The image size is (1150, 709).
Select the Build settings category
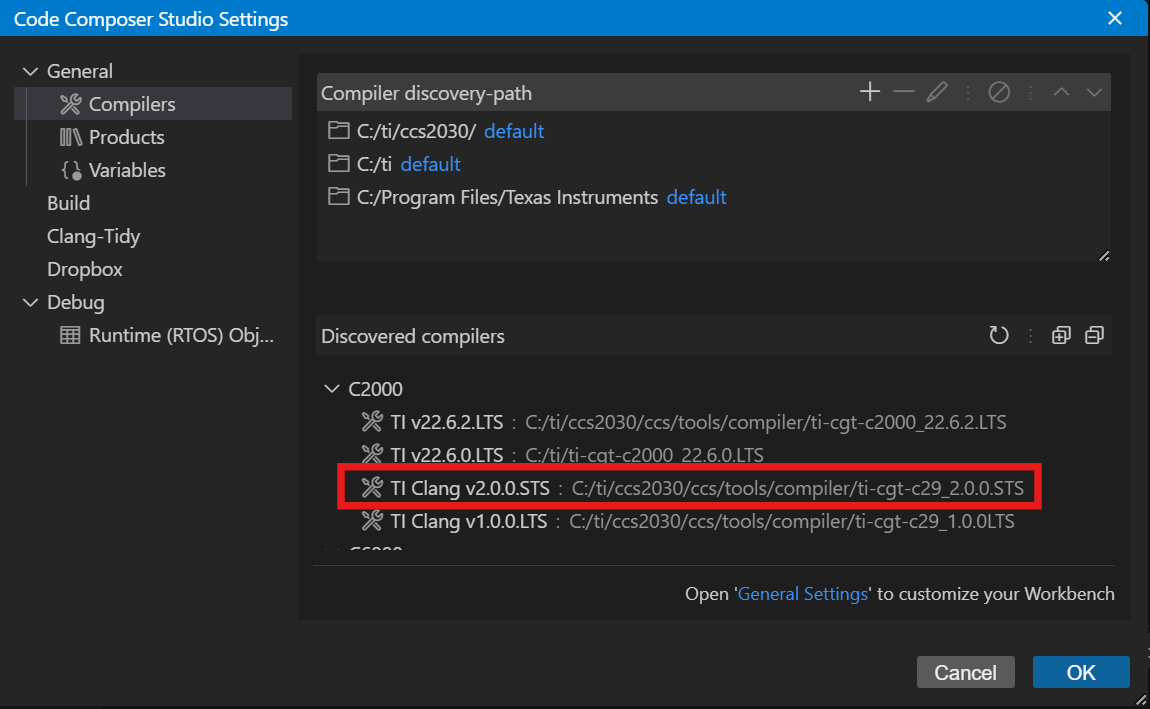click(x=68, y=203)
